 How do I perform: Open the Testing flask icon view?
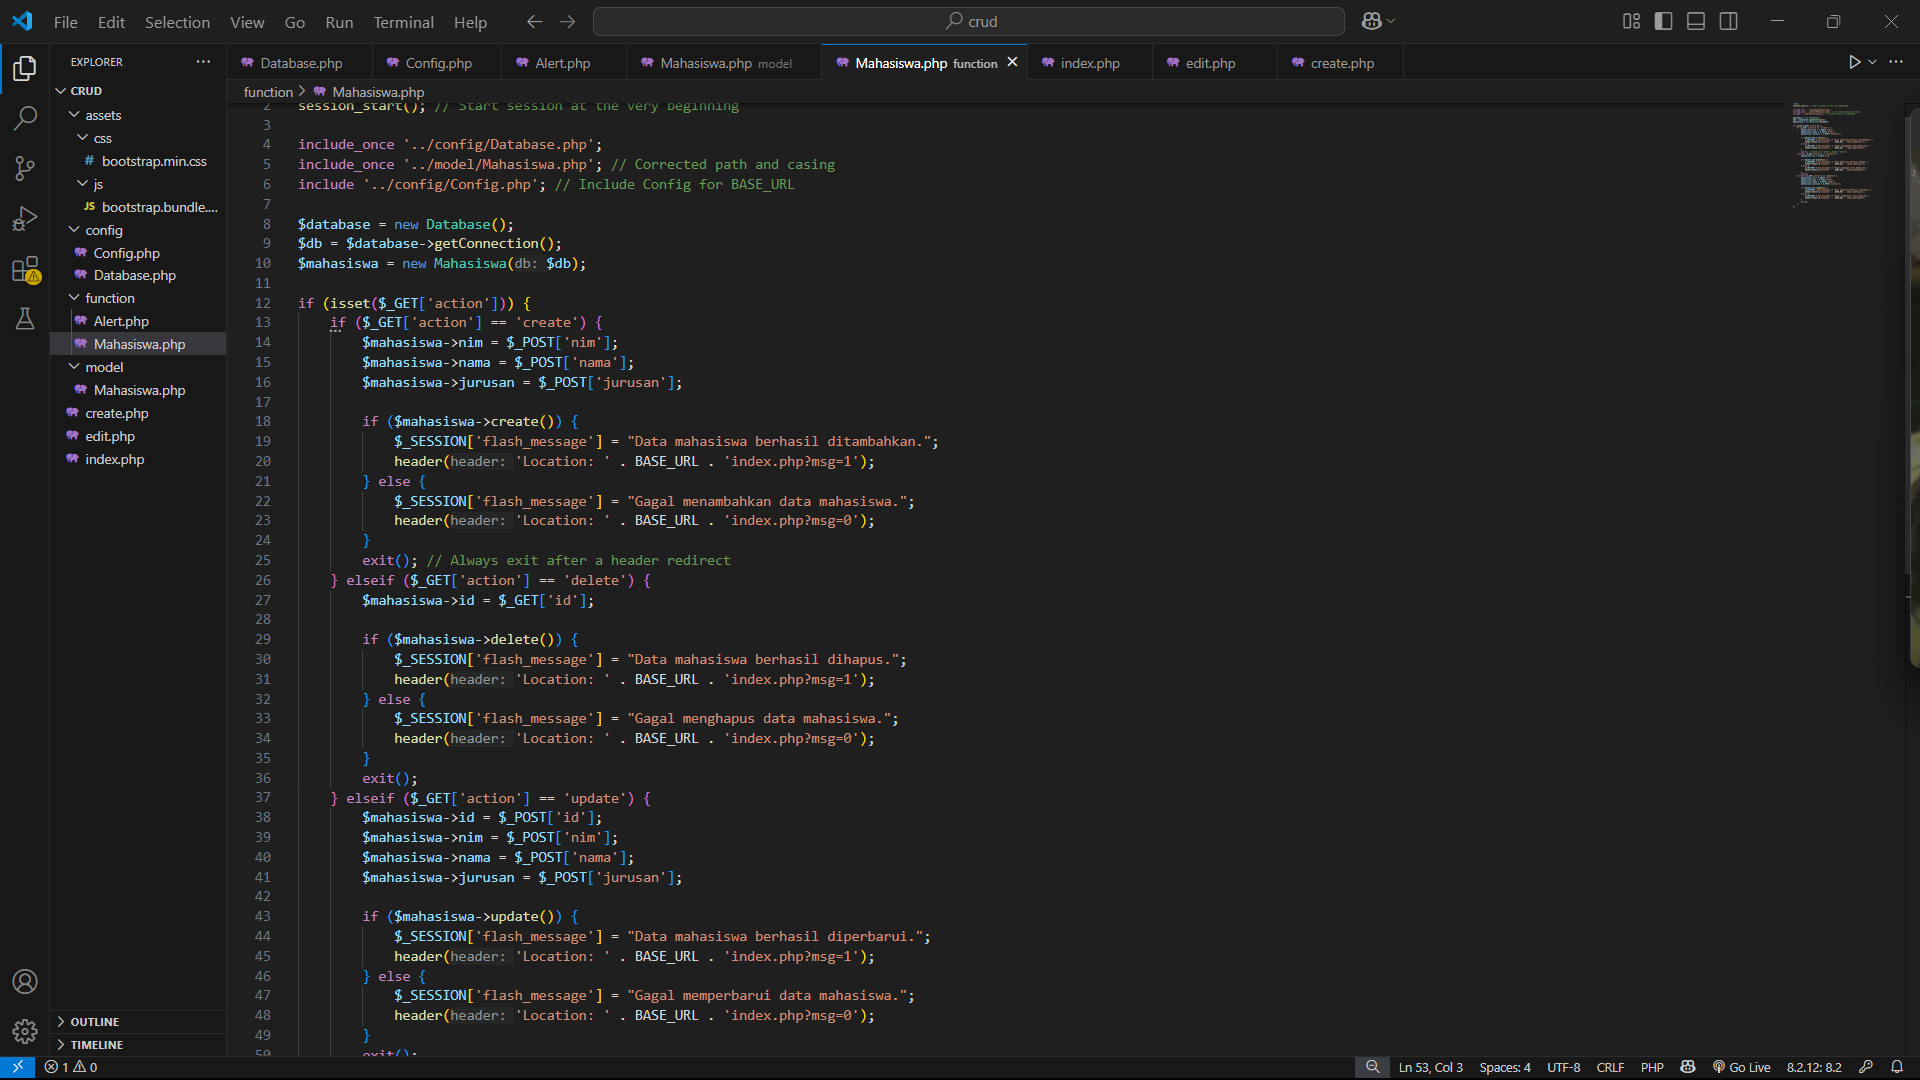point(25,319)
